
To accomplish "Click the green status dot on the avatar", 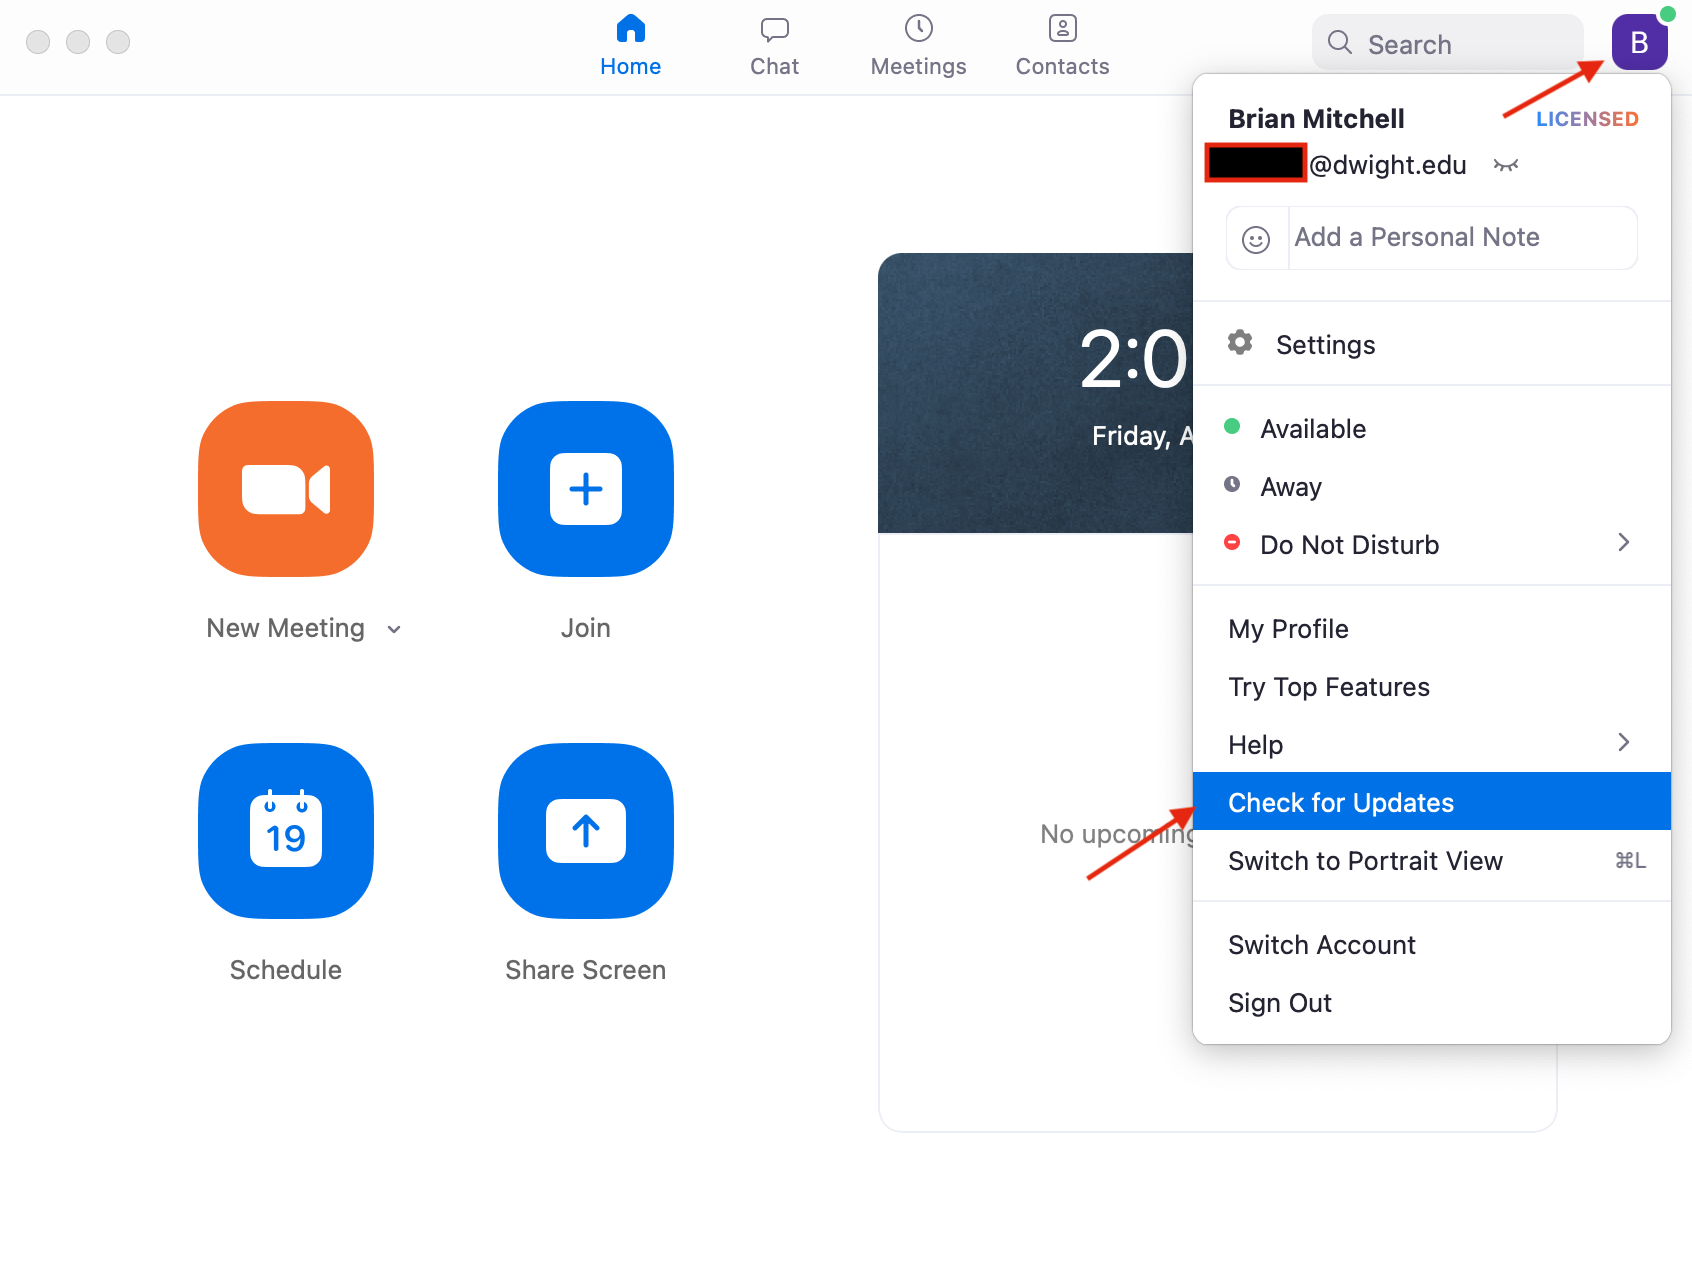I will (1668, 14).
